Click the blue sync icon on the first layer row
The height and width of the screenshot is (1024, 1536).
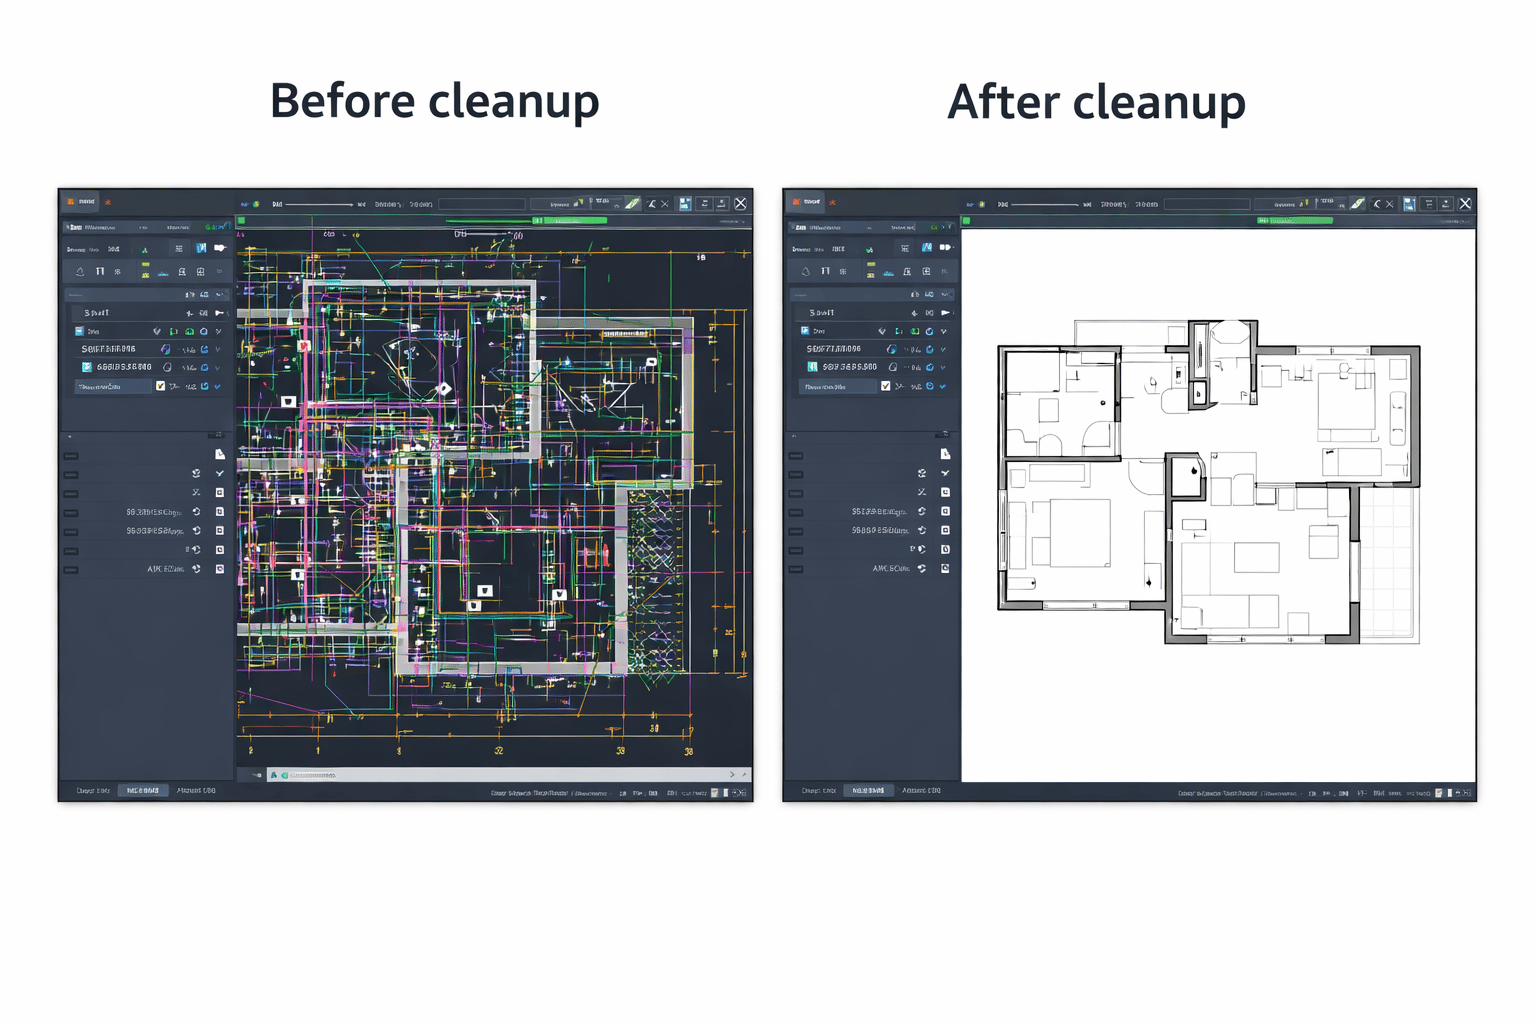pyautogui.click(x=206, y=331)
